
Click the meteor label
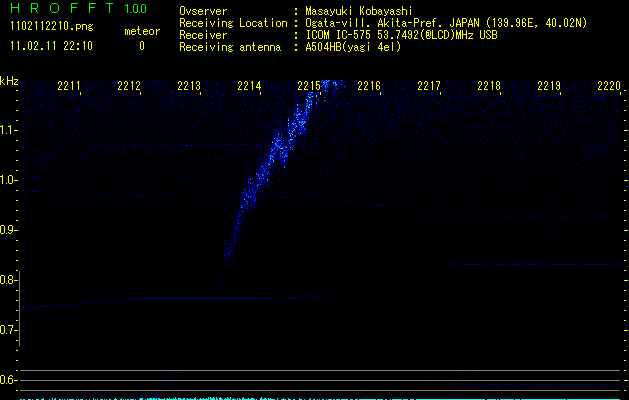(142, 31)
